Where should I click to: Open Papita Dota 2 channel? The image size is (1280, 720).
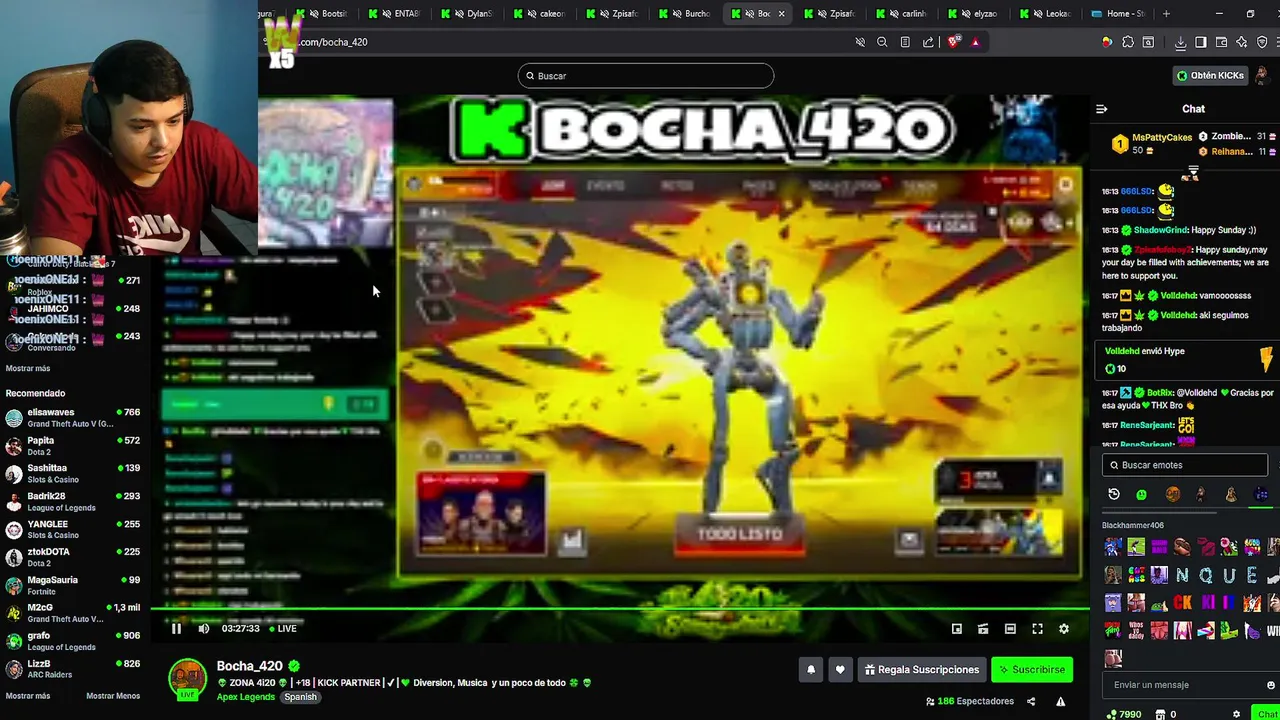(74, 446)
